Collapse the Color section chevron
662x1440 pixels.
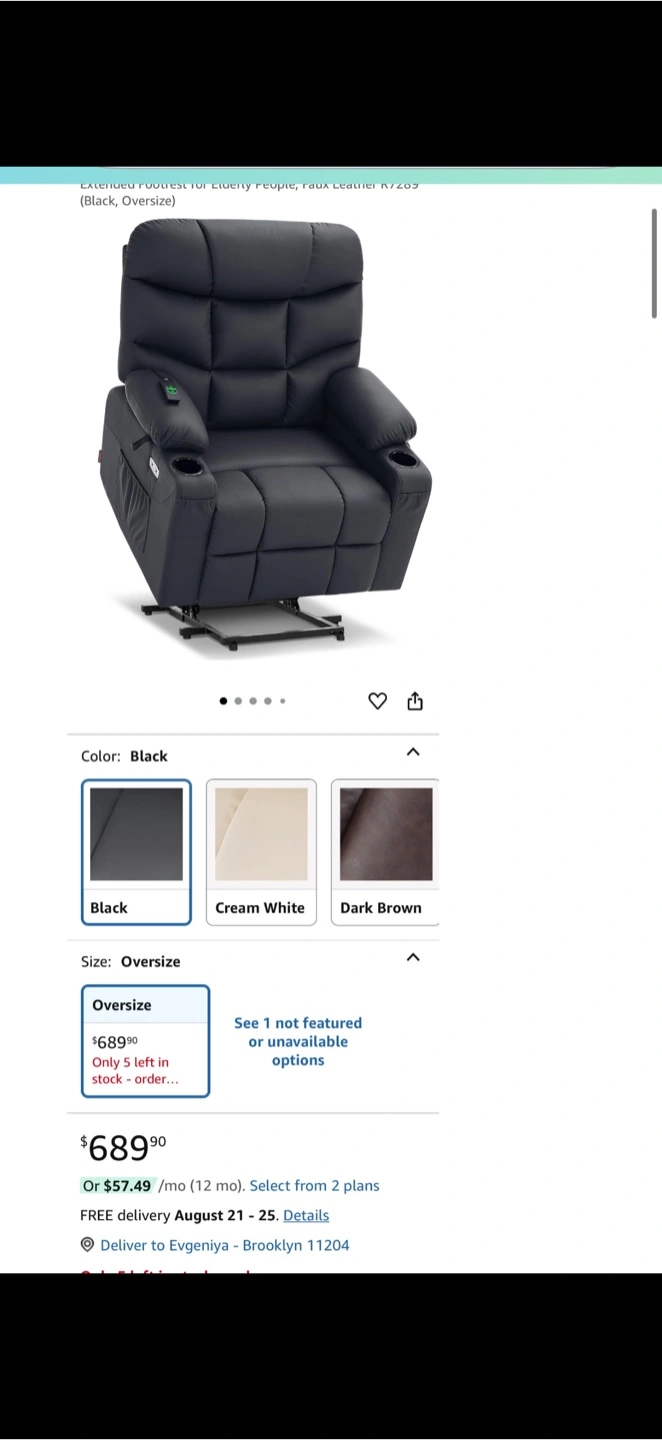pyautogui.click(x=413, y=752)
